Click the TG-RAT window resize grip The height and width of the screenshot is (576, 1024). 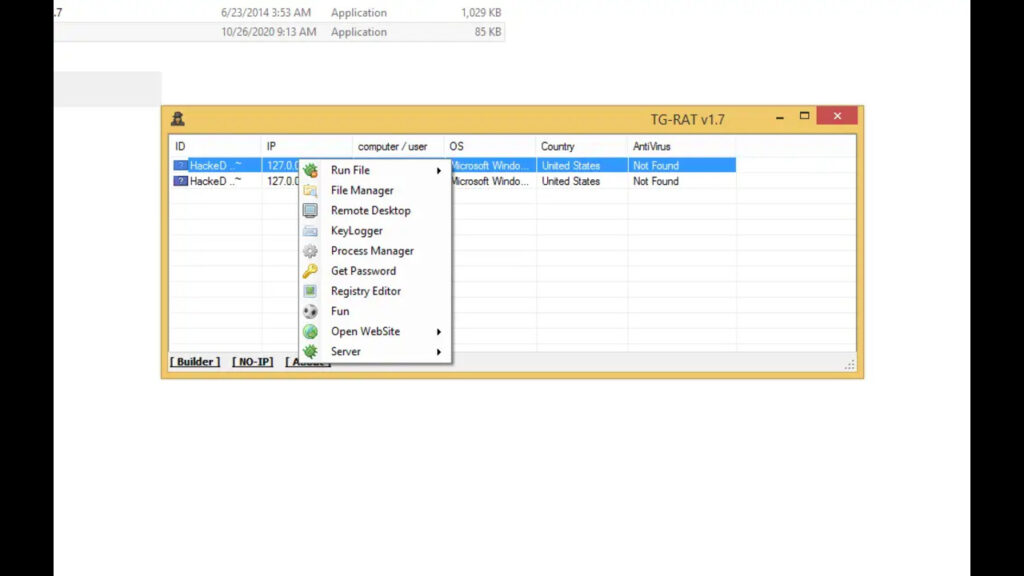[x=849, y=364]
